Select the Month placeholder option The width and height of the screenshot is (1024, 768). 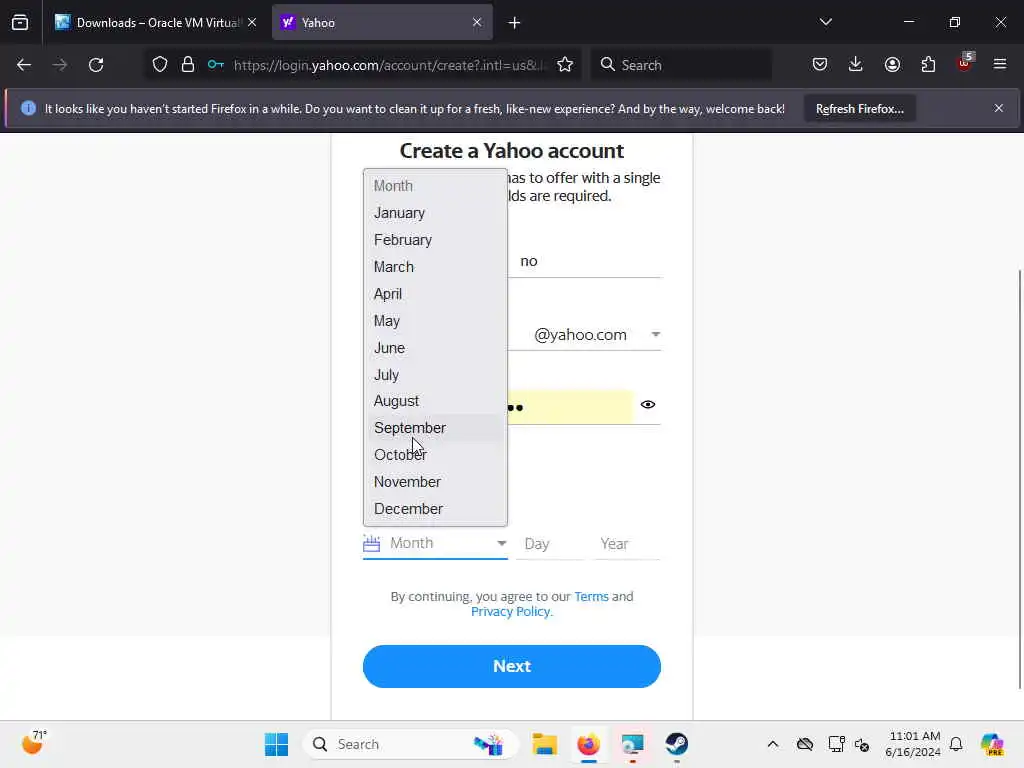435,185
